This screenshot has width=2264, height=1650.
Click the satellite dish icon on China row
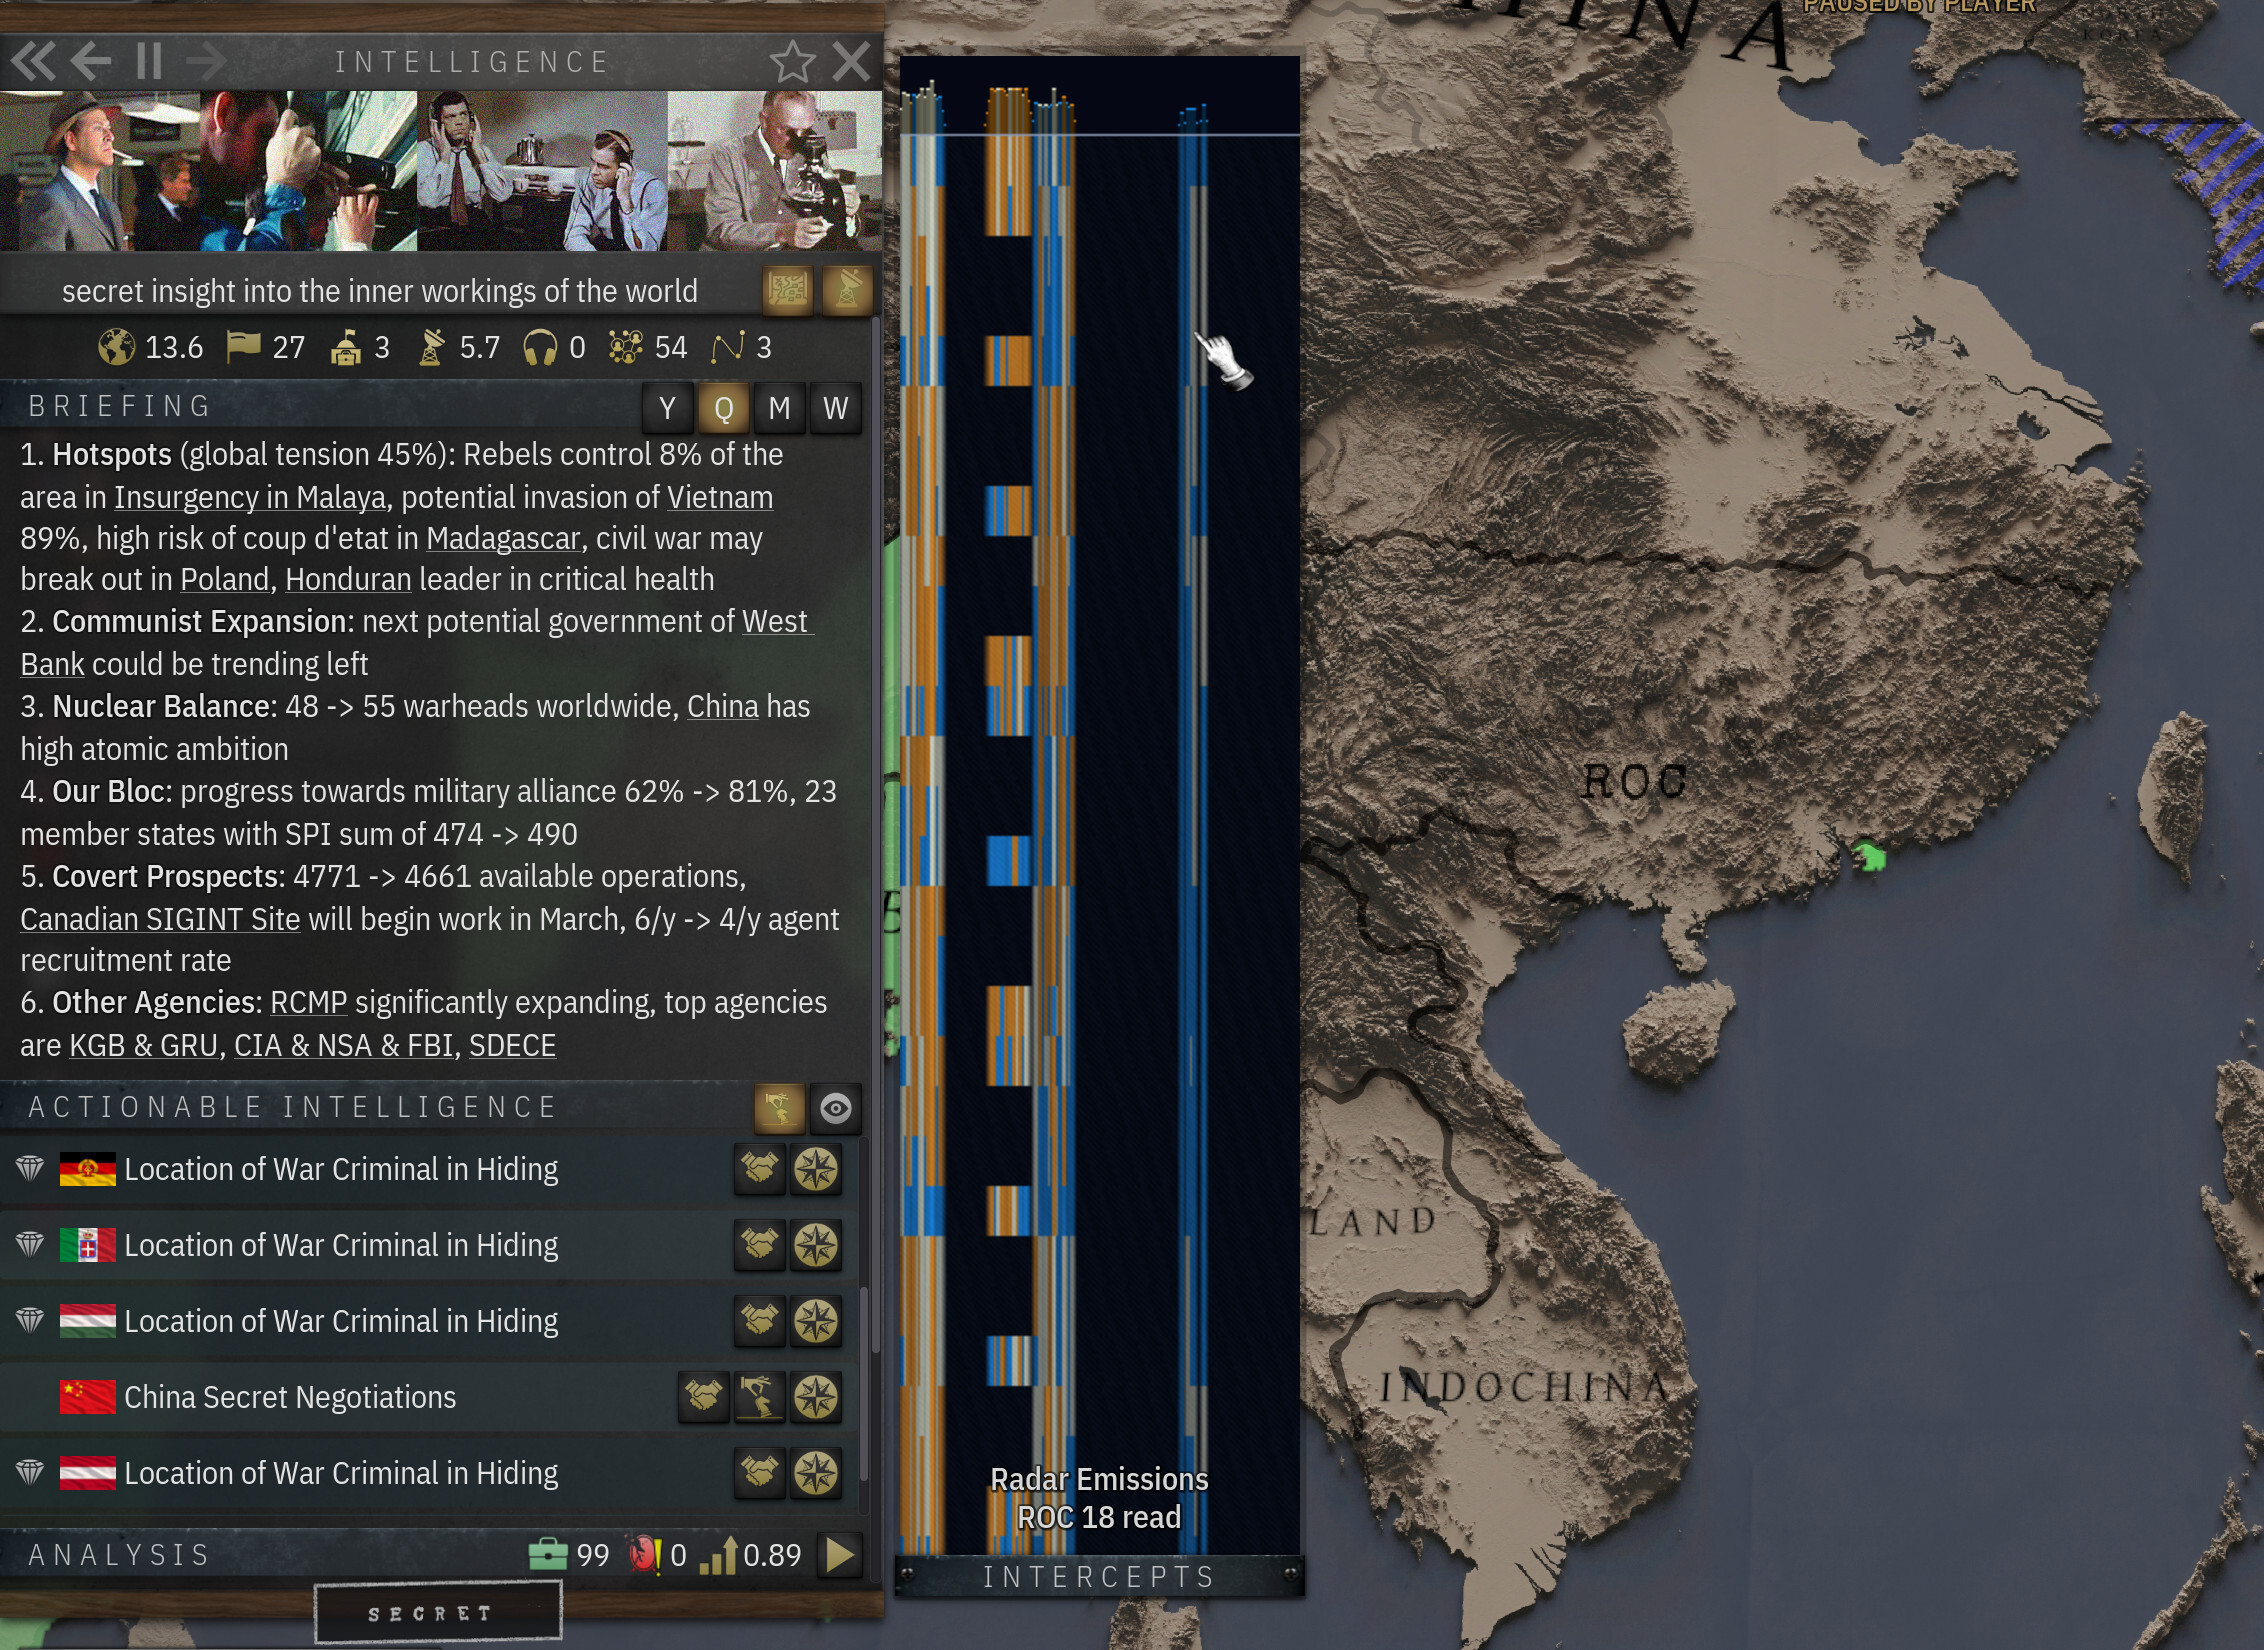click(x=759, y=1397)
